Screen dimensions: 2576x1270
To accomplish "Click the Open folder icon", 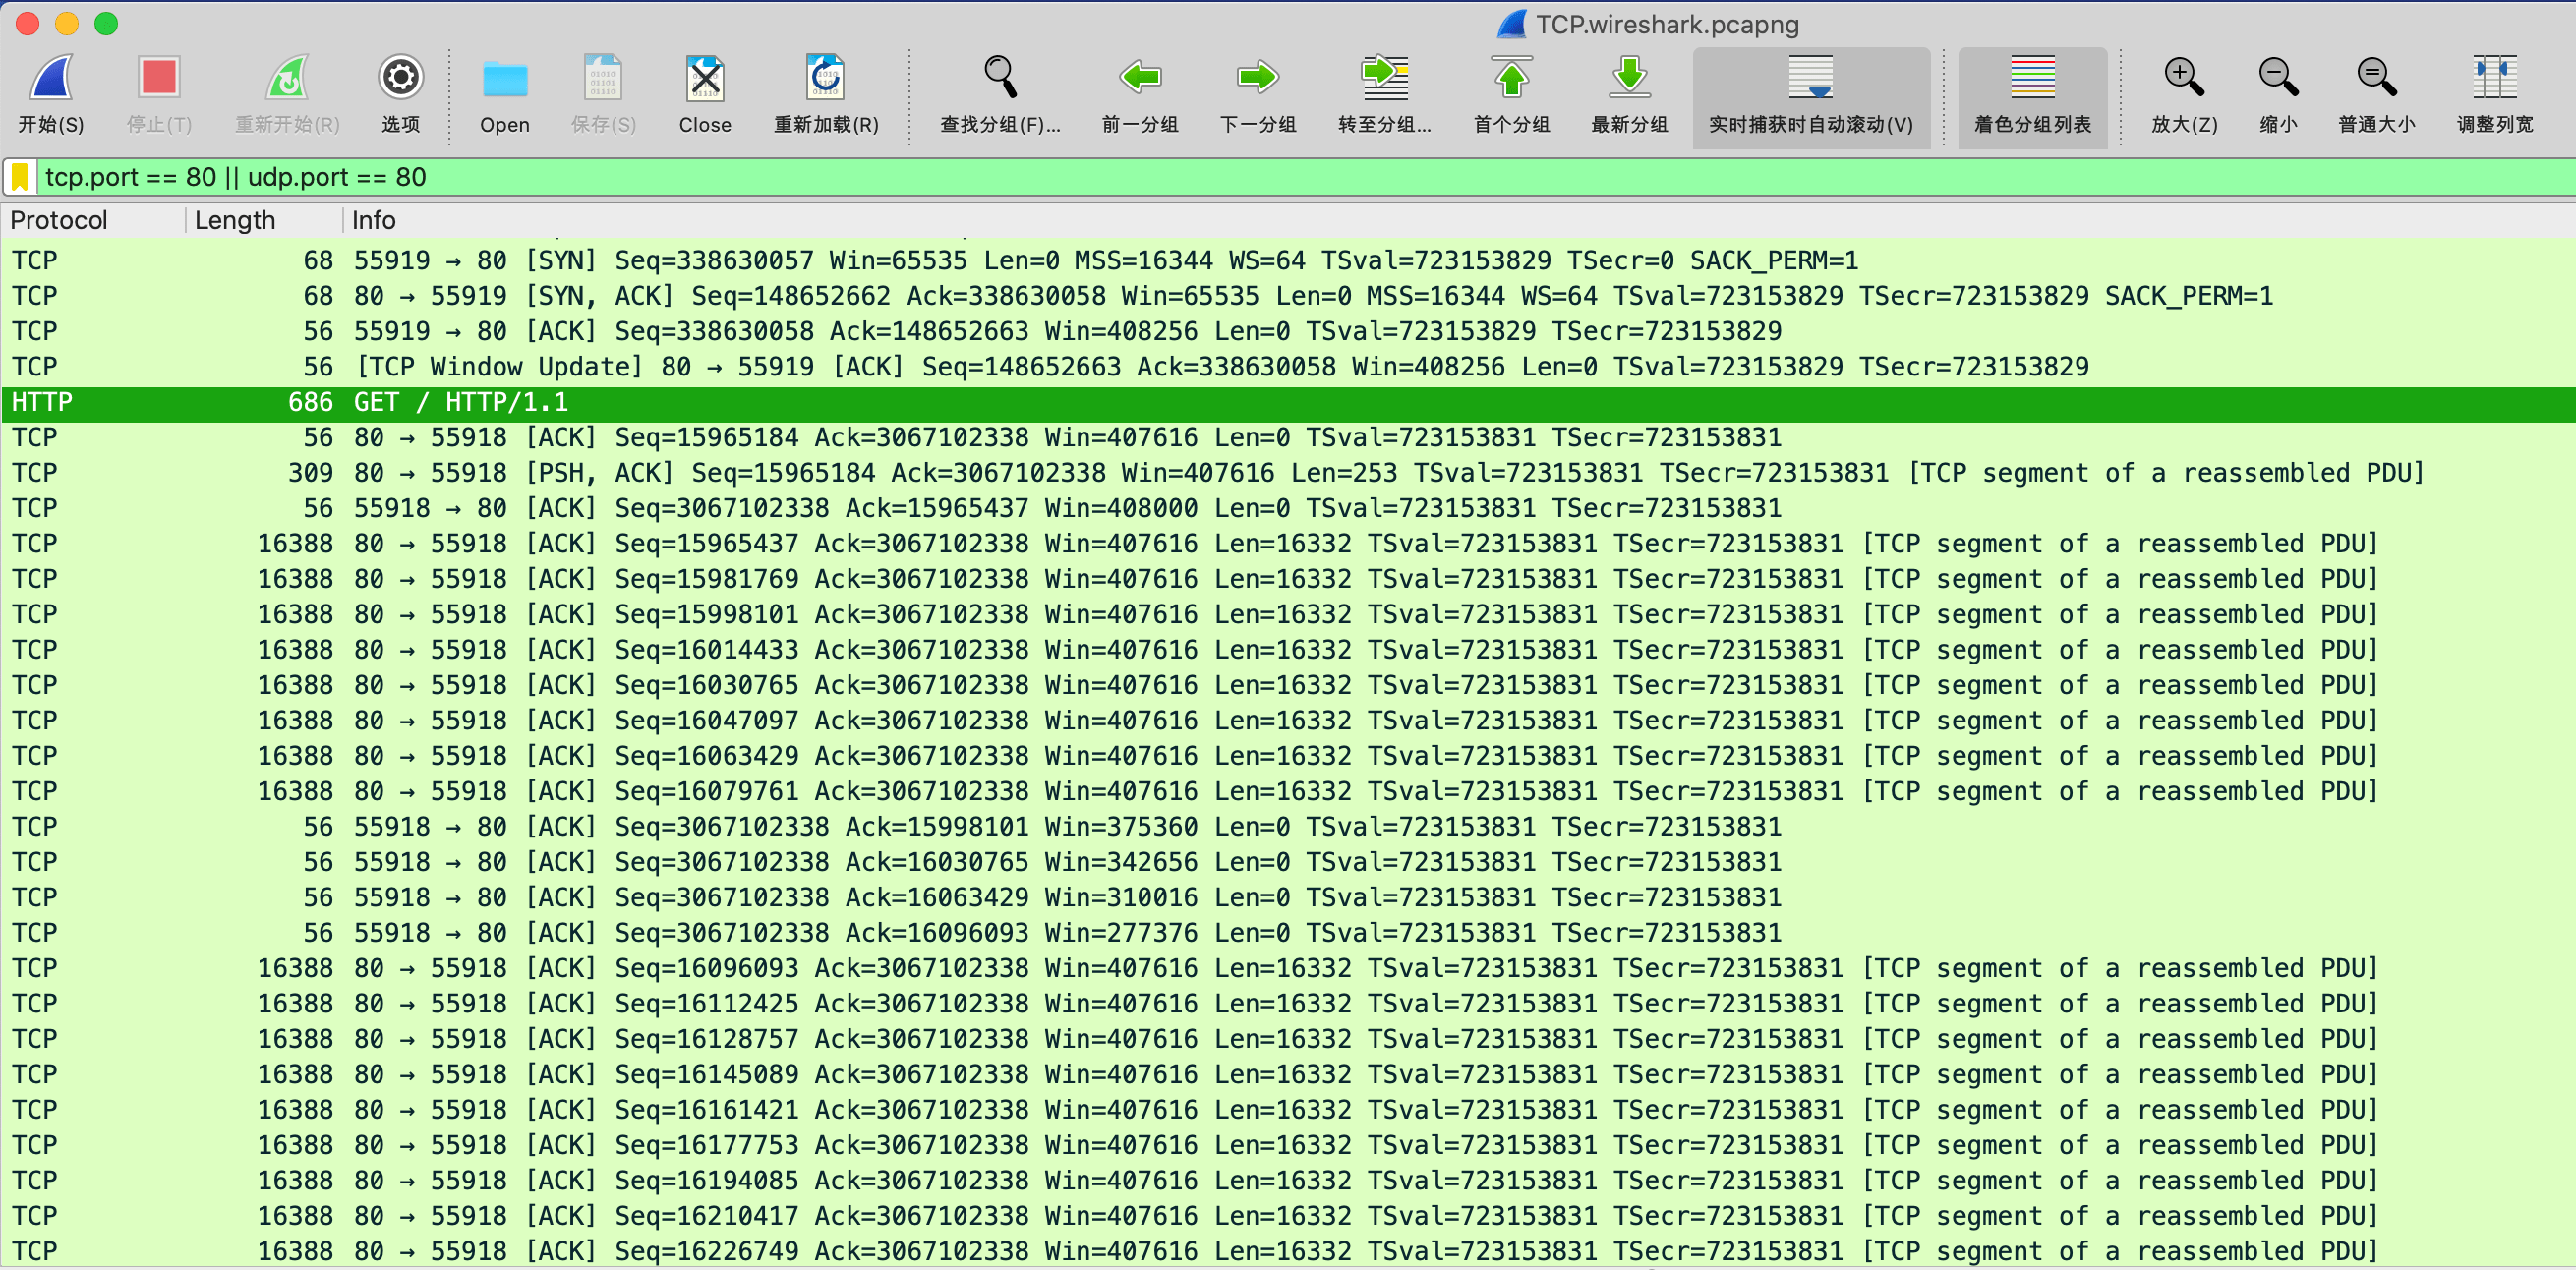I will [x=504, y=80].
